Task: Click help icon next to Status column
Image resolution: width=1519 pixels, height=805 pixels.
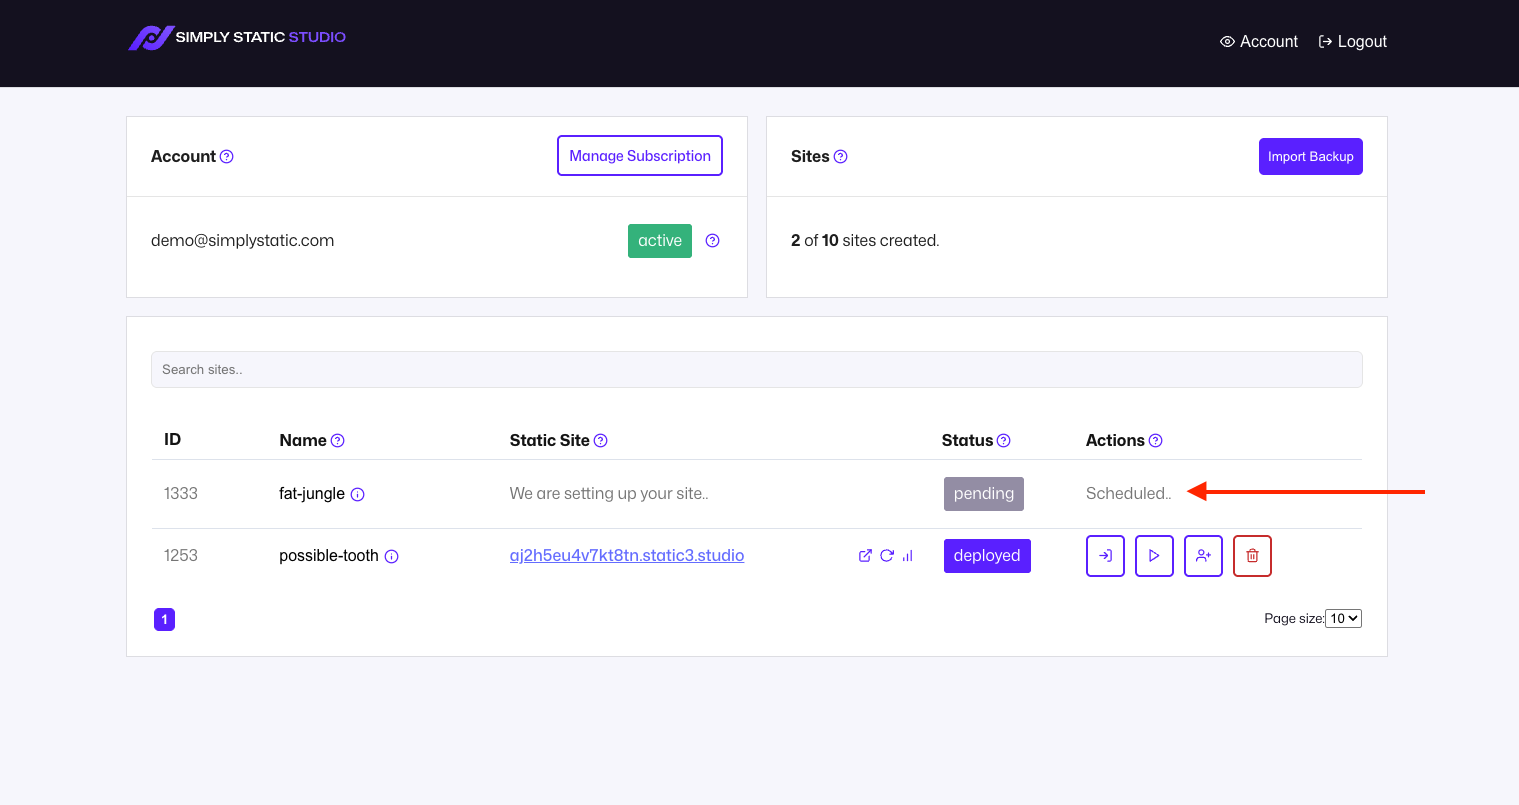Action: [x=1004, y=441]
